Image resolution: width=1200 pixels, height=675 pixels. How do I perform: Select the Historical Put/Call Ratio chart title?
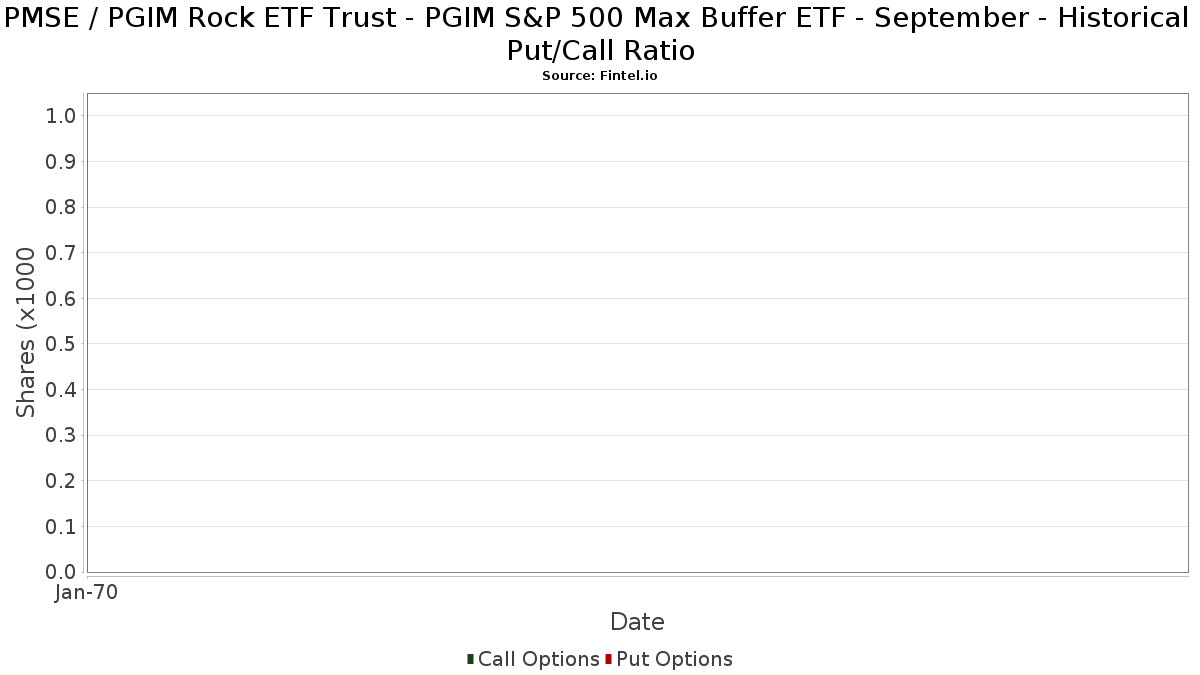600,33
